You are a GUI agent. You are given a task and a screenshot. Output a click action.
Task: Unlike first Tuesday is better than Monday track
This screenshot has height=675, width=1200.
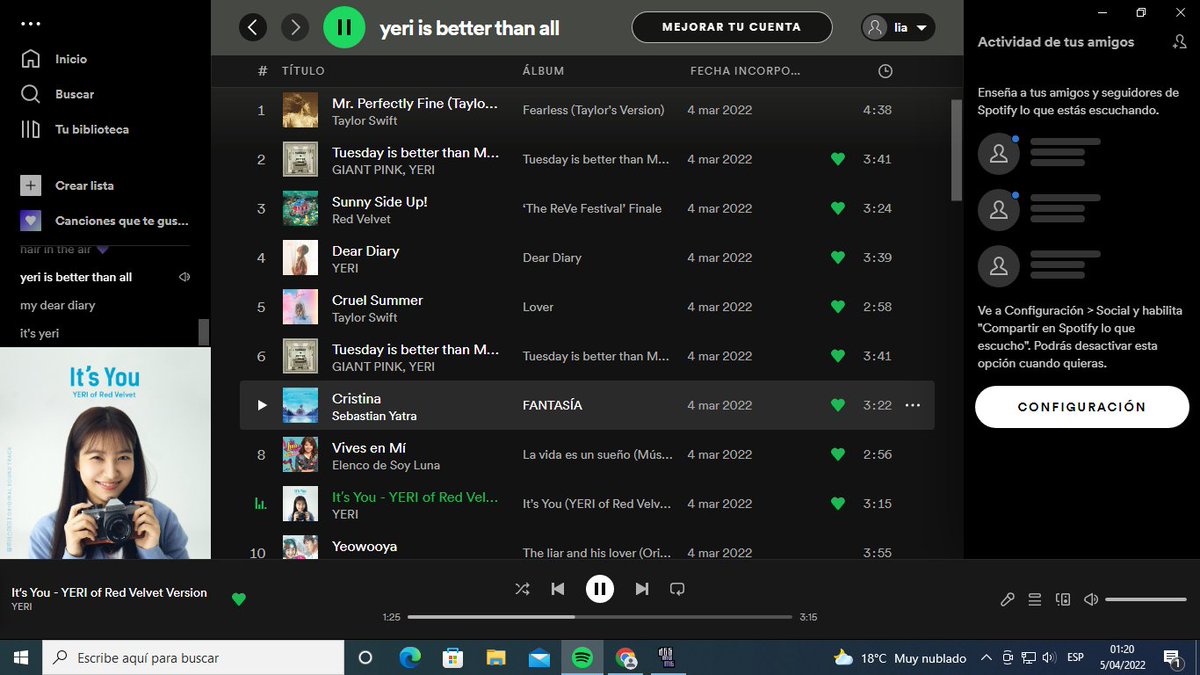point(838,159)
